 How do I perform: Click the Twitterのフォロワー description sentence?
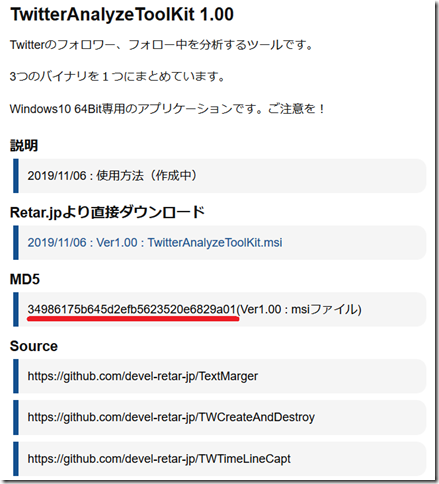[x=161, y=45]
